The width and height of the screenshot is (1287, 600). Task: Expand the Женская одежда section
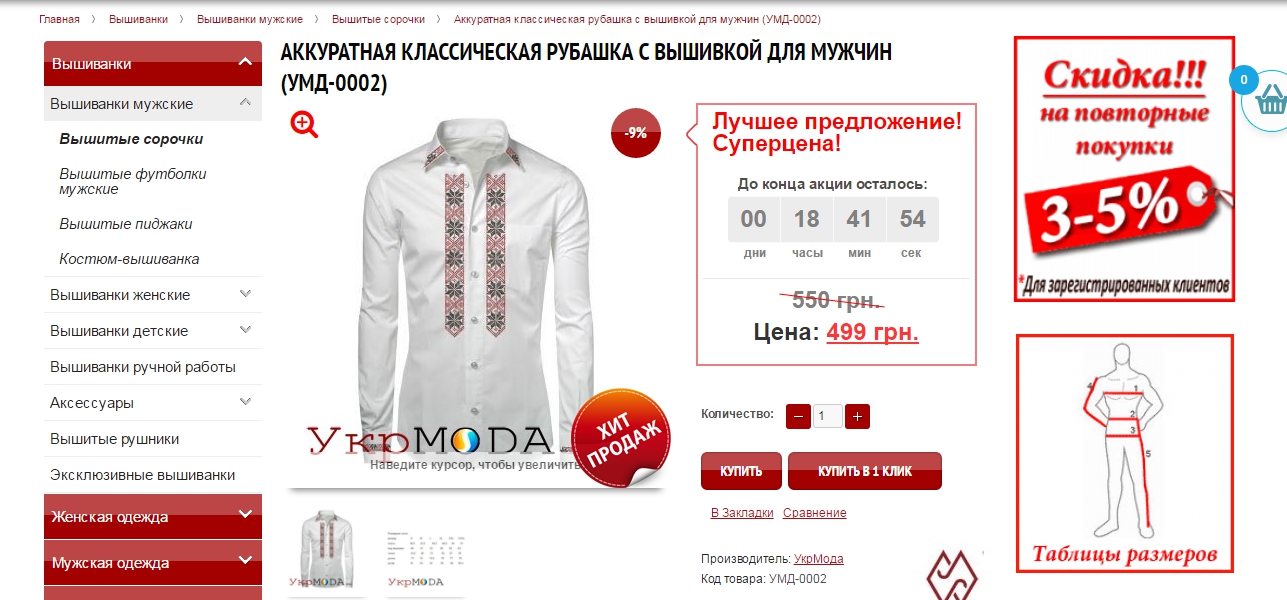point(245,515)
